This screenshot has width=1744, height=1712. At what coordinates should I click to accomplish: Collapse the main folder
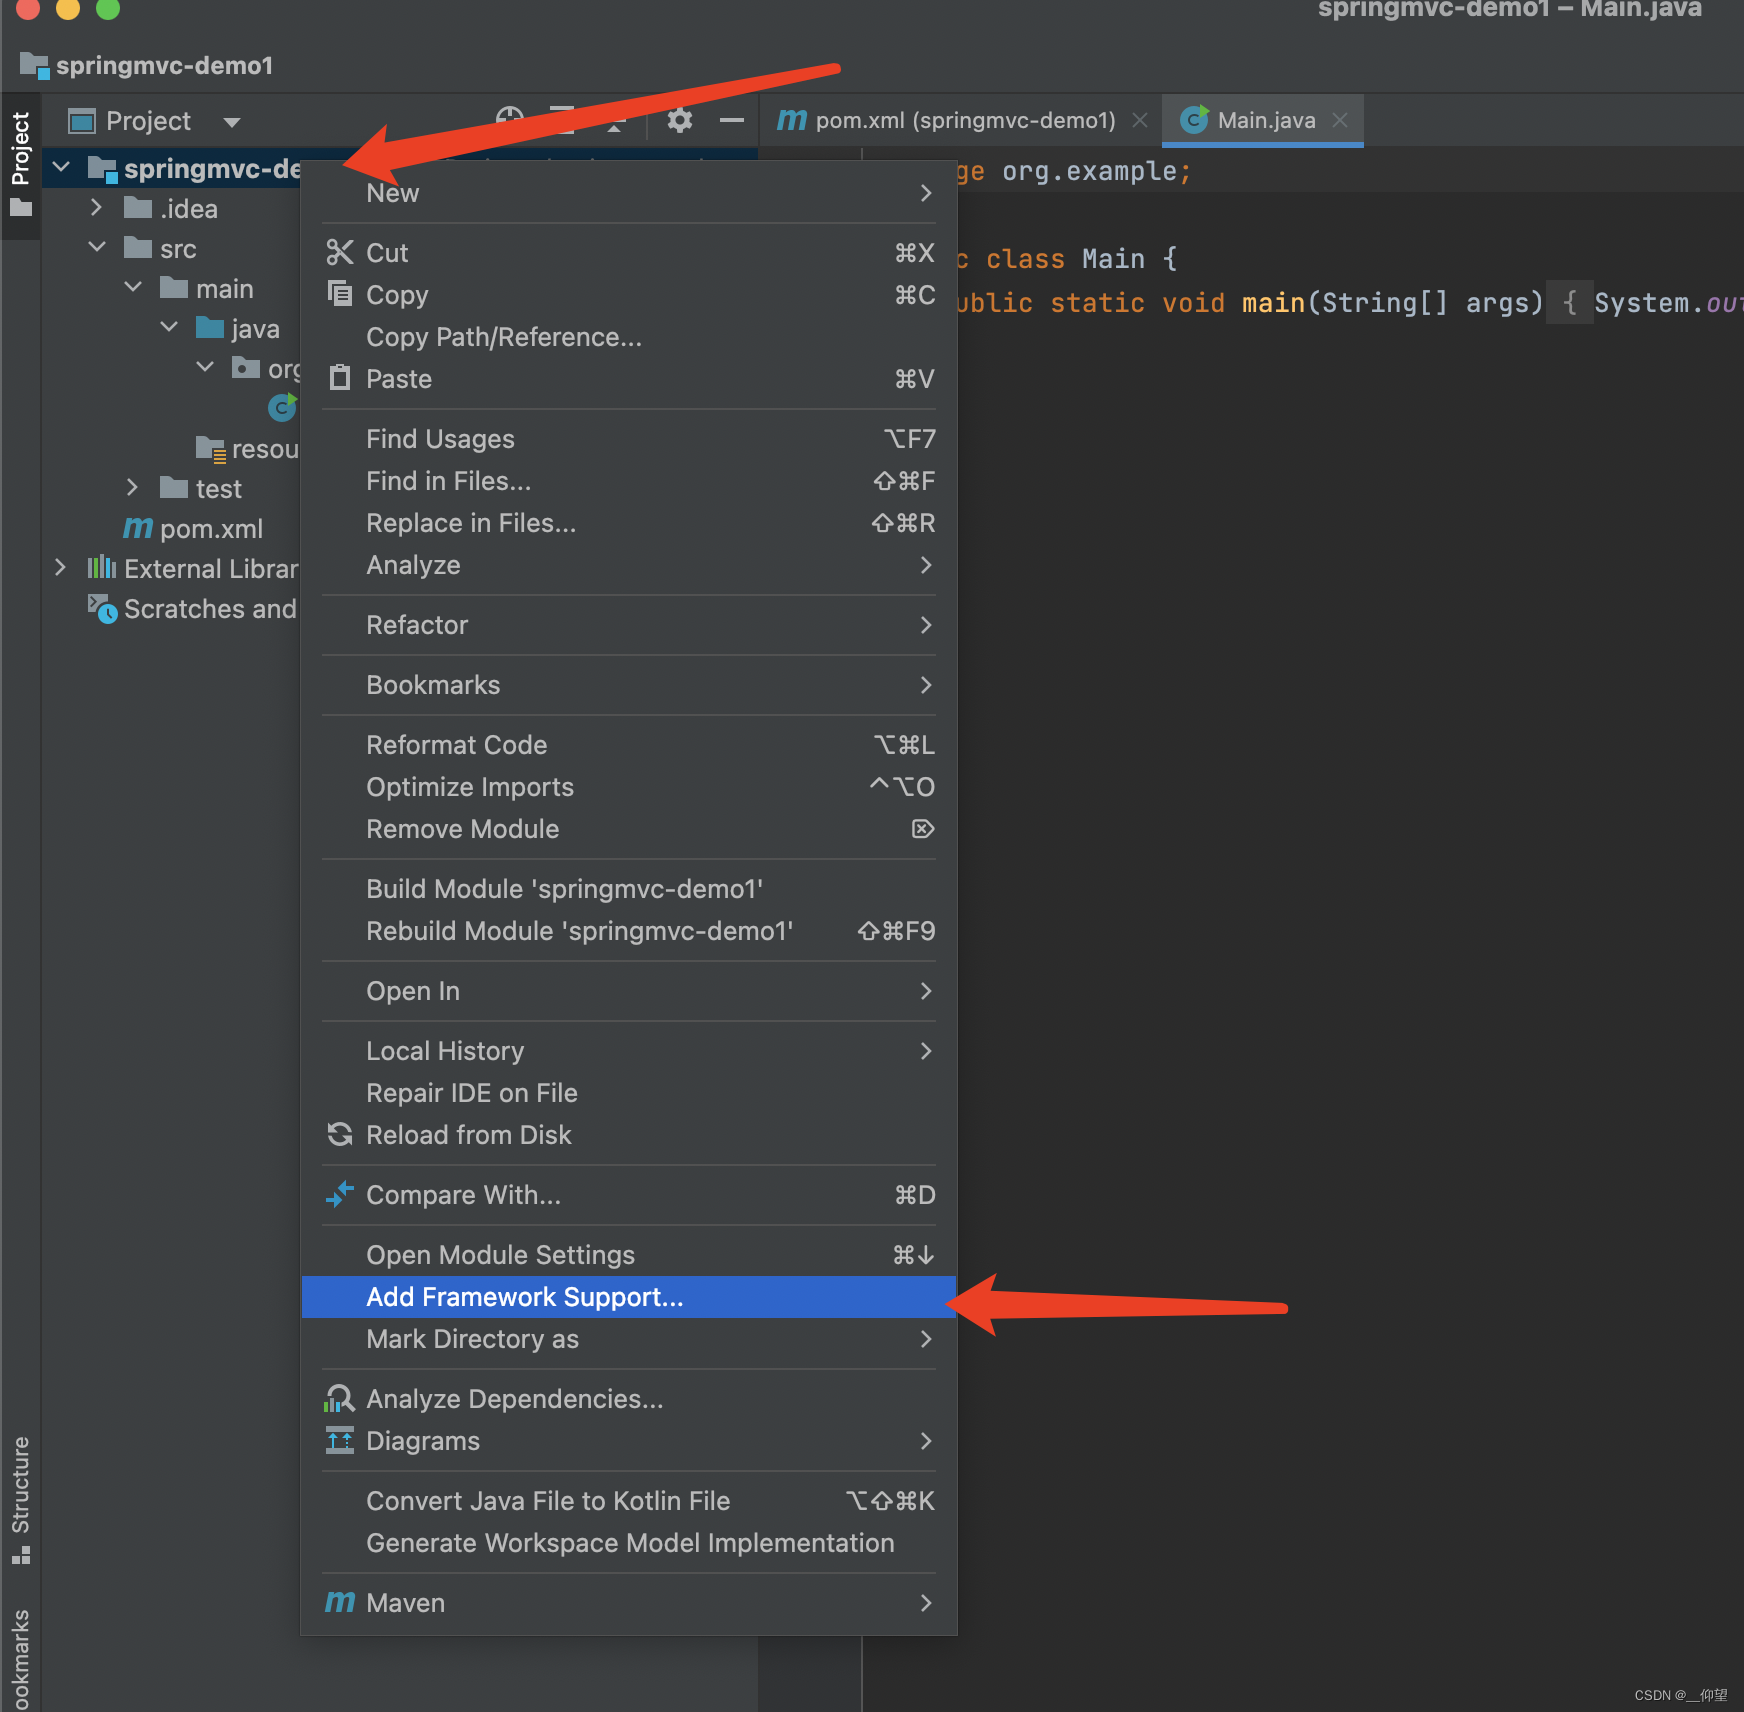pos(133,287)
